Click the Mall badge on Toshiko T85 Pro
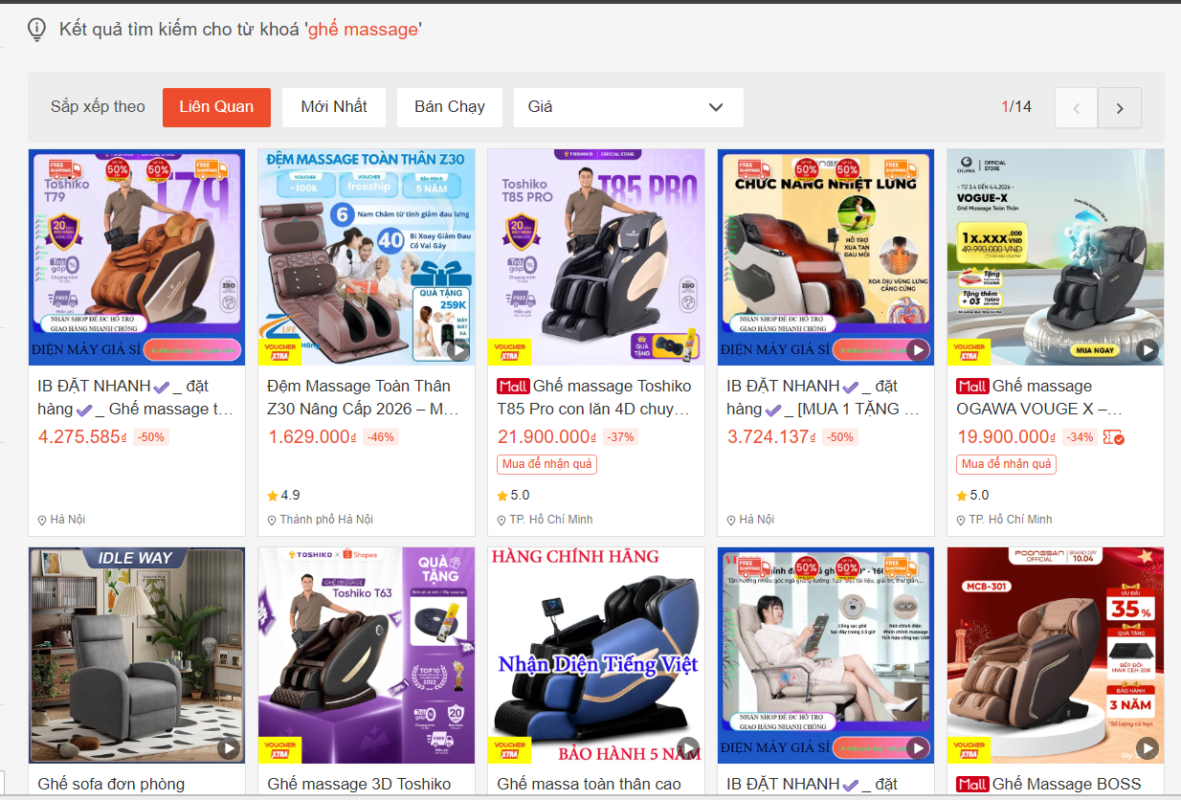The width and height of the screenshot is (1181, 800). pyautogui.click(x=513, y=386)
